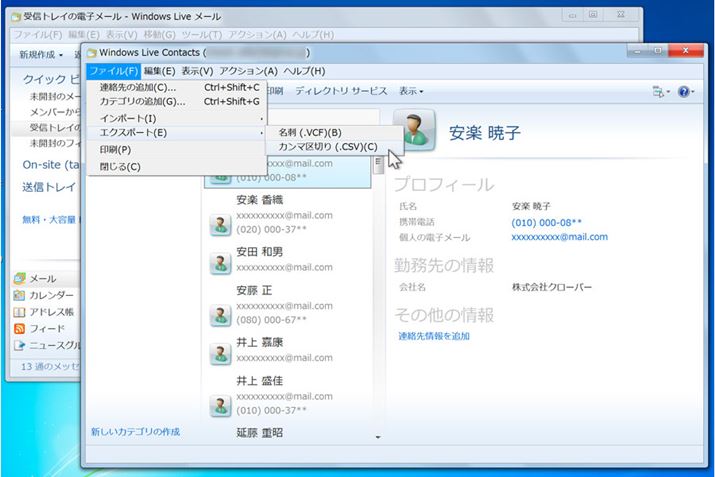Click 新規作成 dropdown in Windows Live Mail

coord(41,55)
